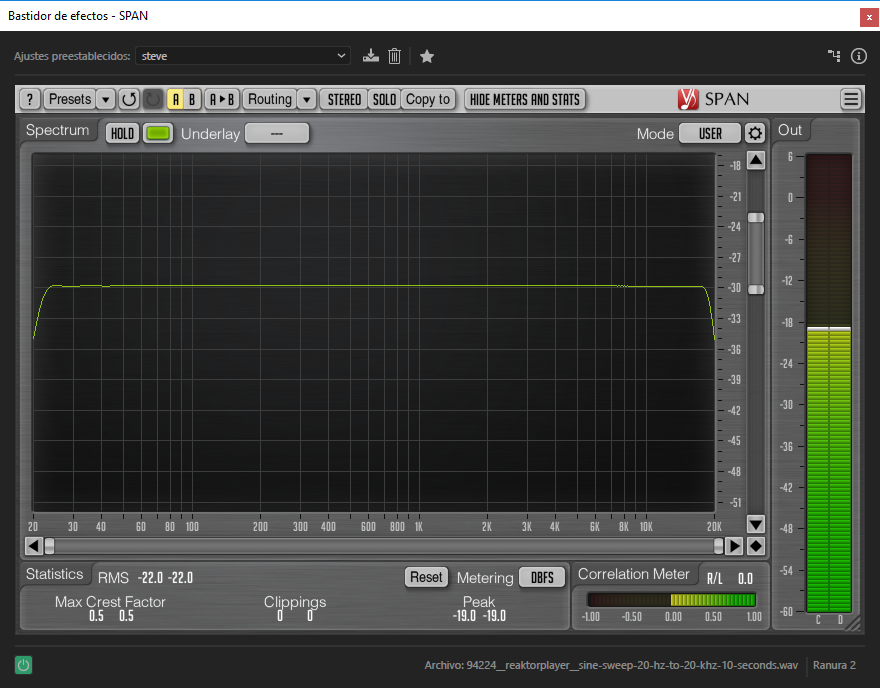Screen dimensions: 880x688
Task: Click the DBFS metering button
Action: [542, 577]
